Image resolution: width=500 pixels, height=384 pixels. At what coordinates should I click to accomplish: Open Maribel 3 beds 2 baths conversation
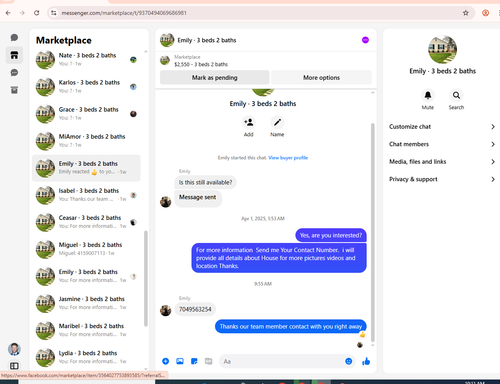point(87,330)
